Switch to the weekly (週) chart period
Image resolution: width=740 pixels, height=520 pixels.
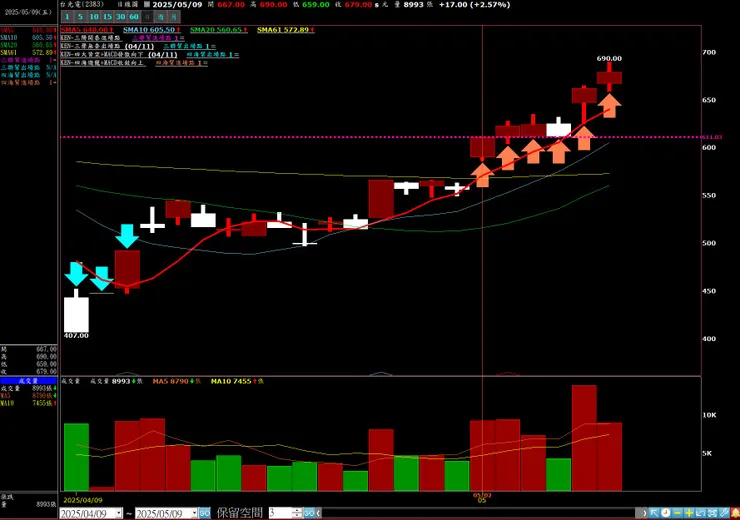tap(161, 17)
